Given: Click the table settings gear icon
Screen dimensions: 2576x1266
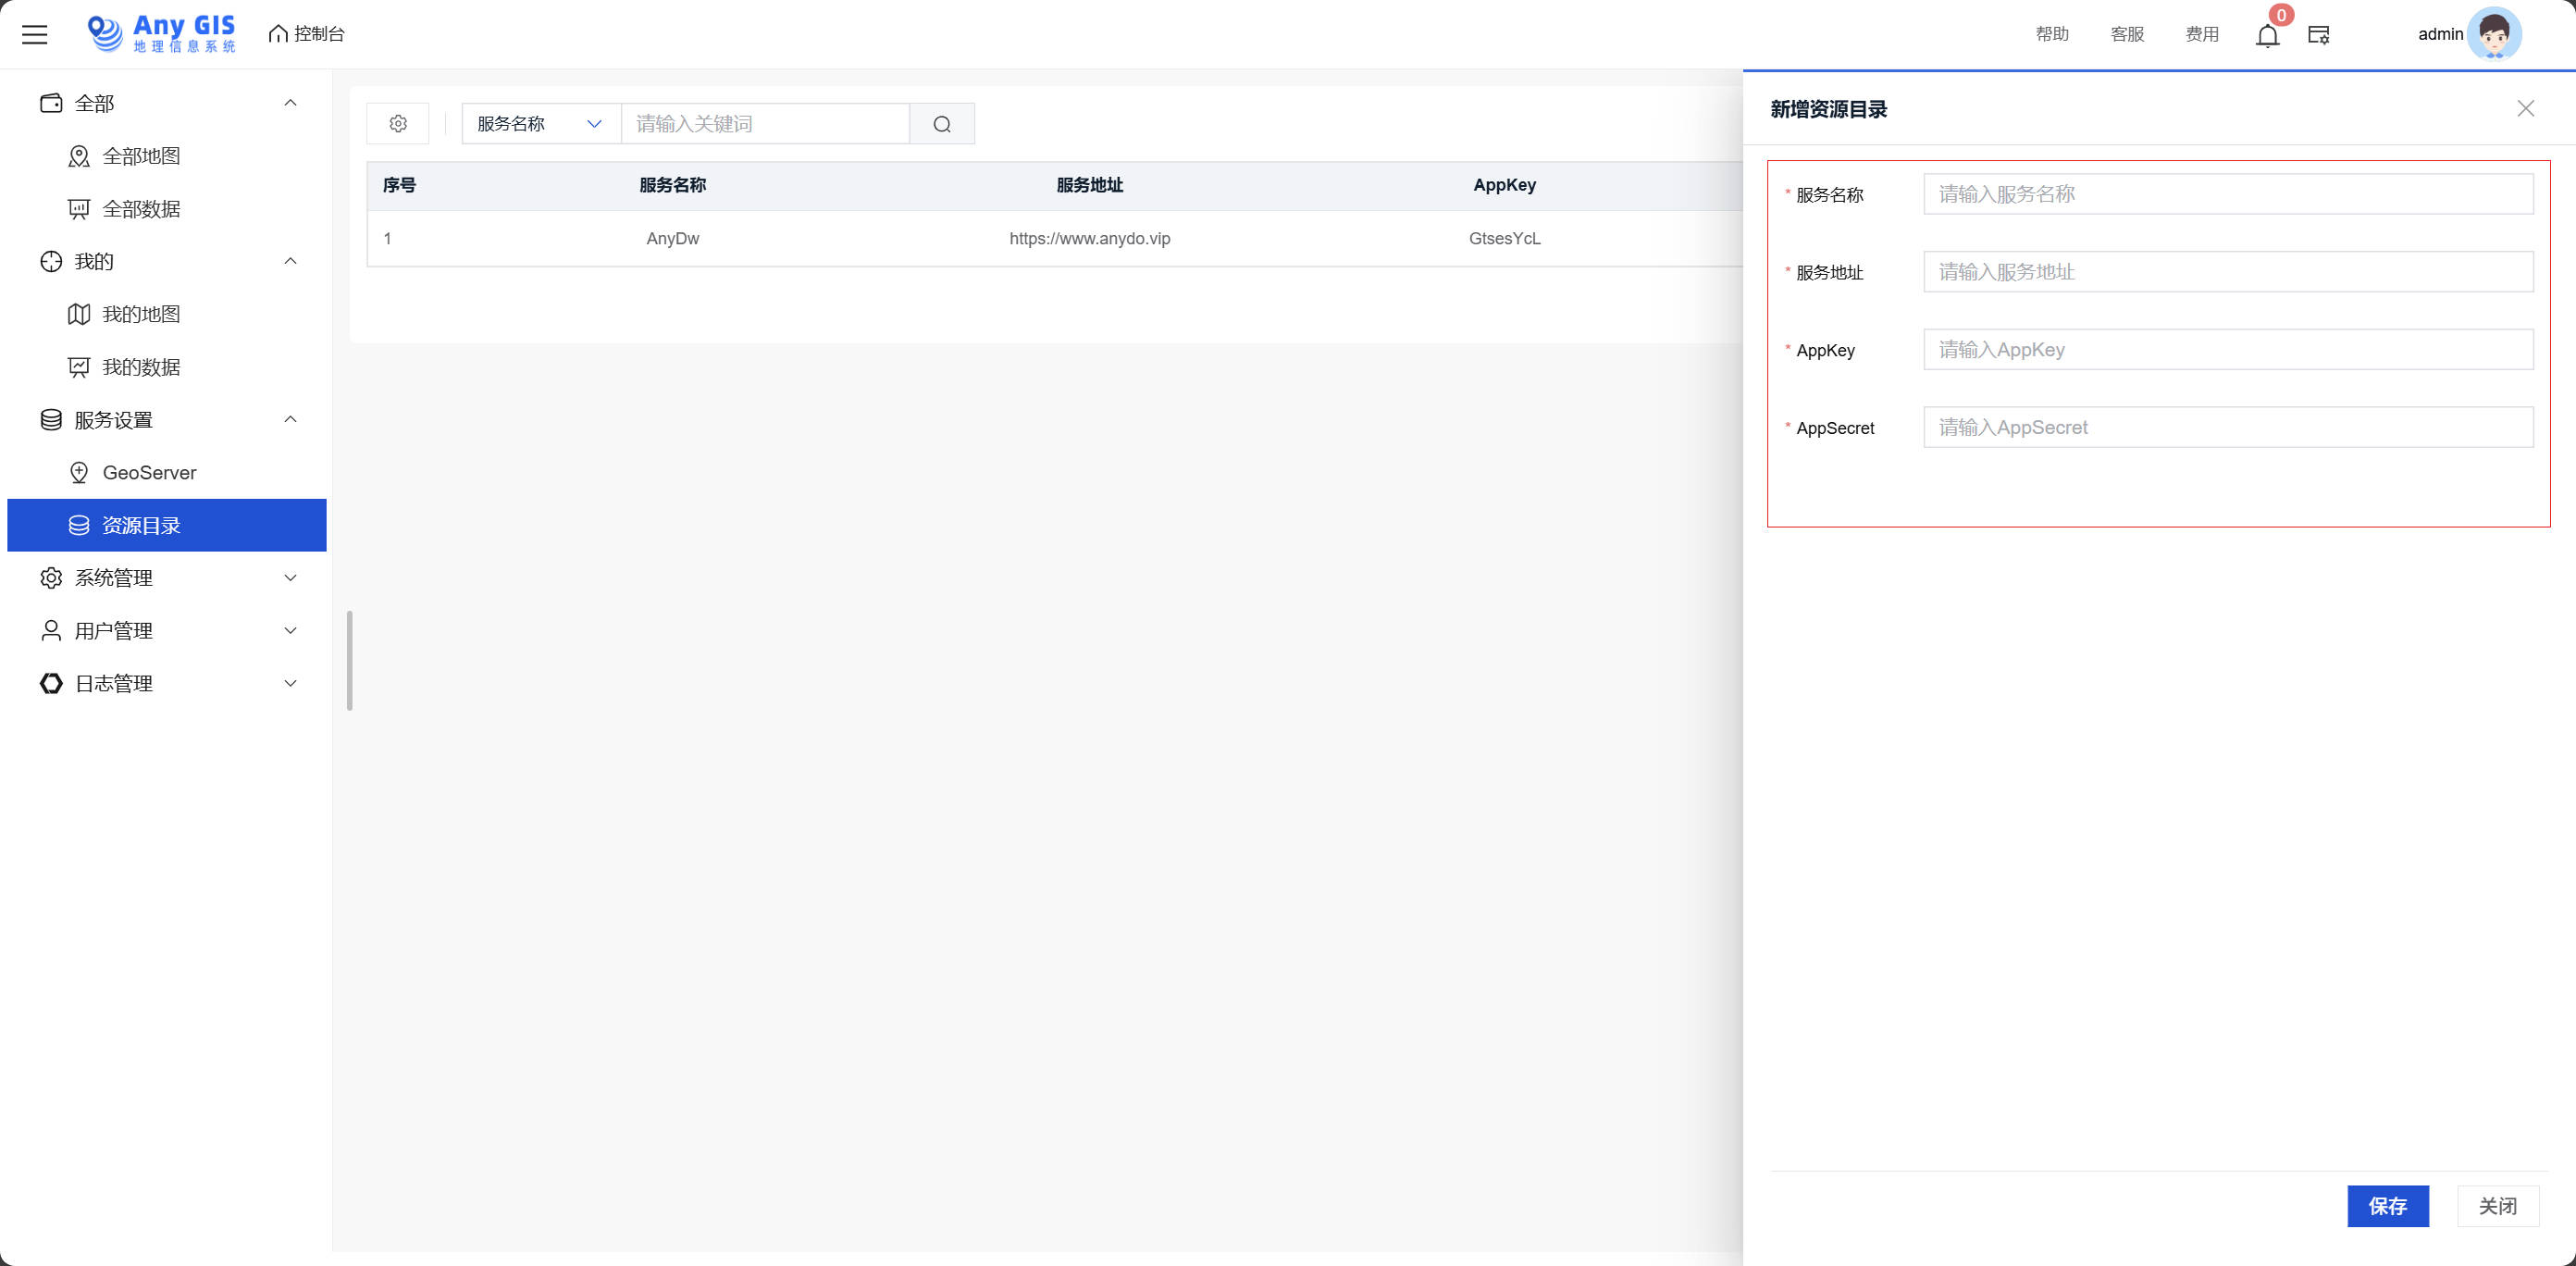Looking at the screenshot, I should pyautogui.click(x=398, y=124).
